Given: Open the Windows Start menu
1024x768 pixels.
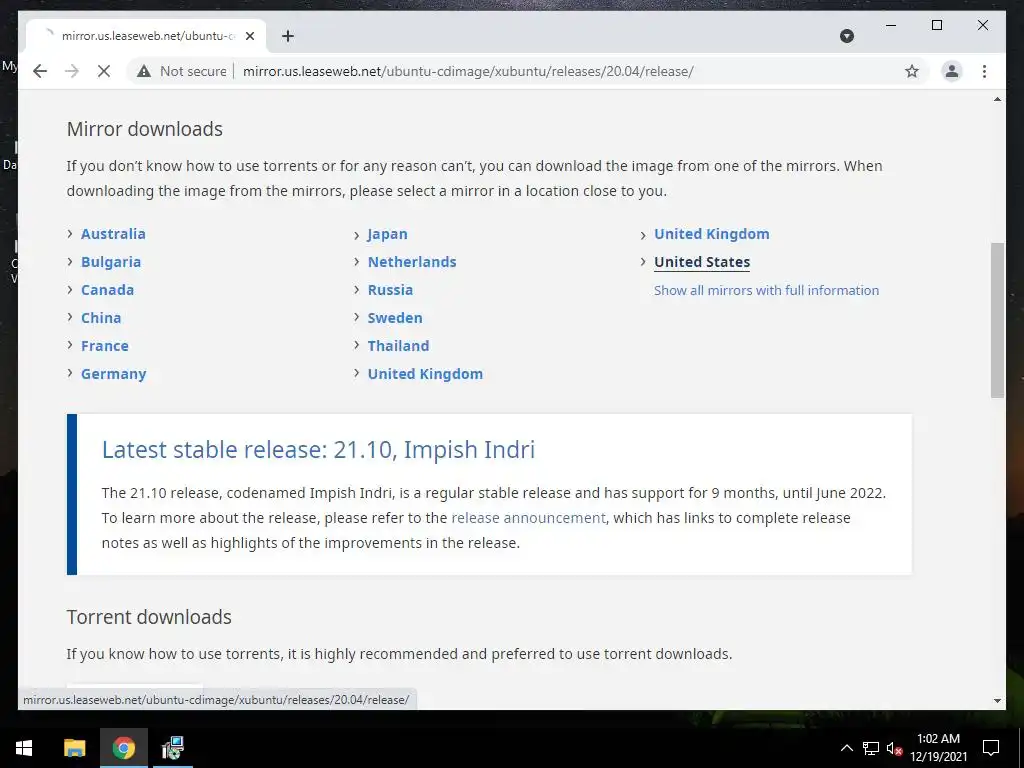Looking at the screenshot, I should click(24, 748).
